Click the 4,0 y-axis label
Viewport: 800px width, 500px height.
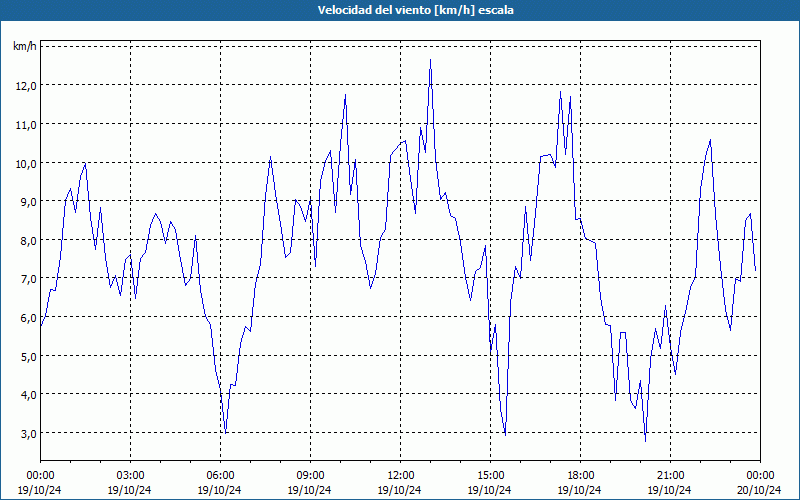point(29,394)
